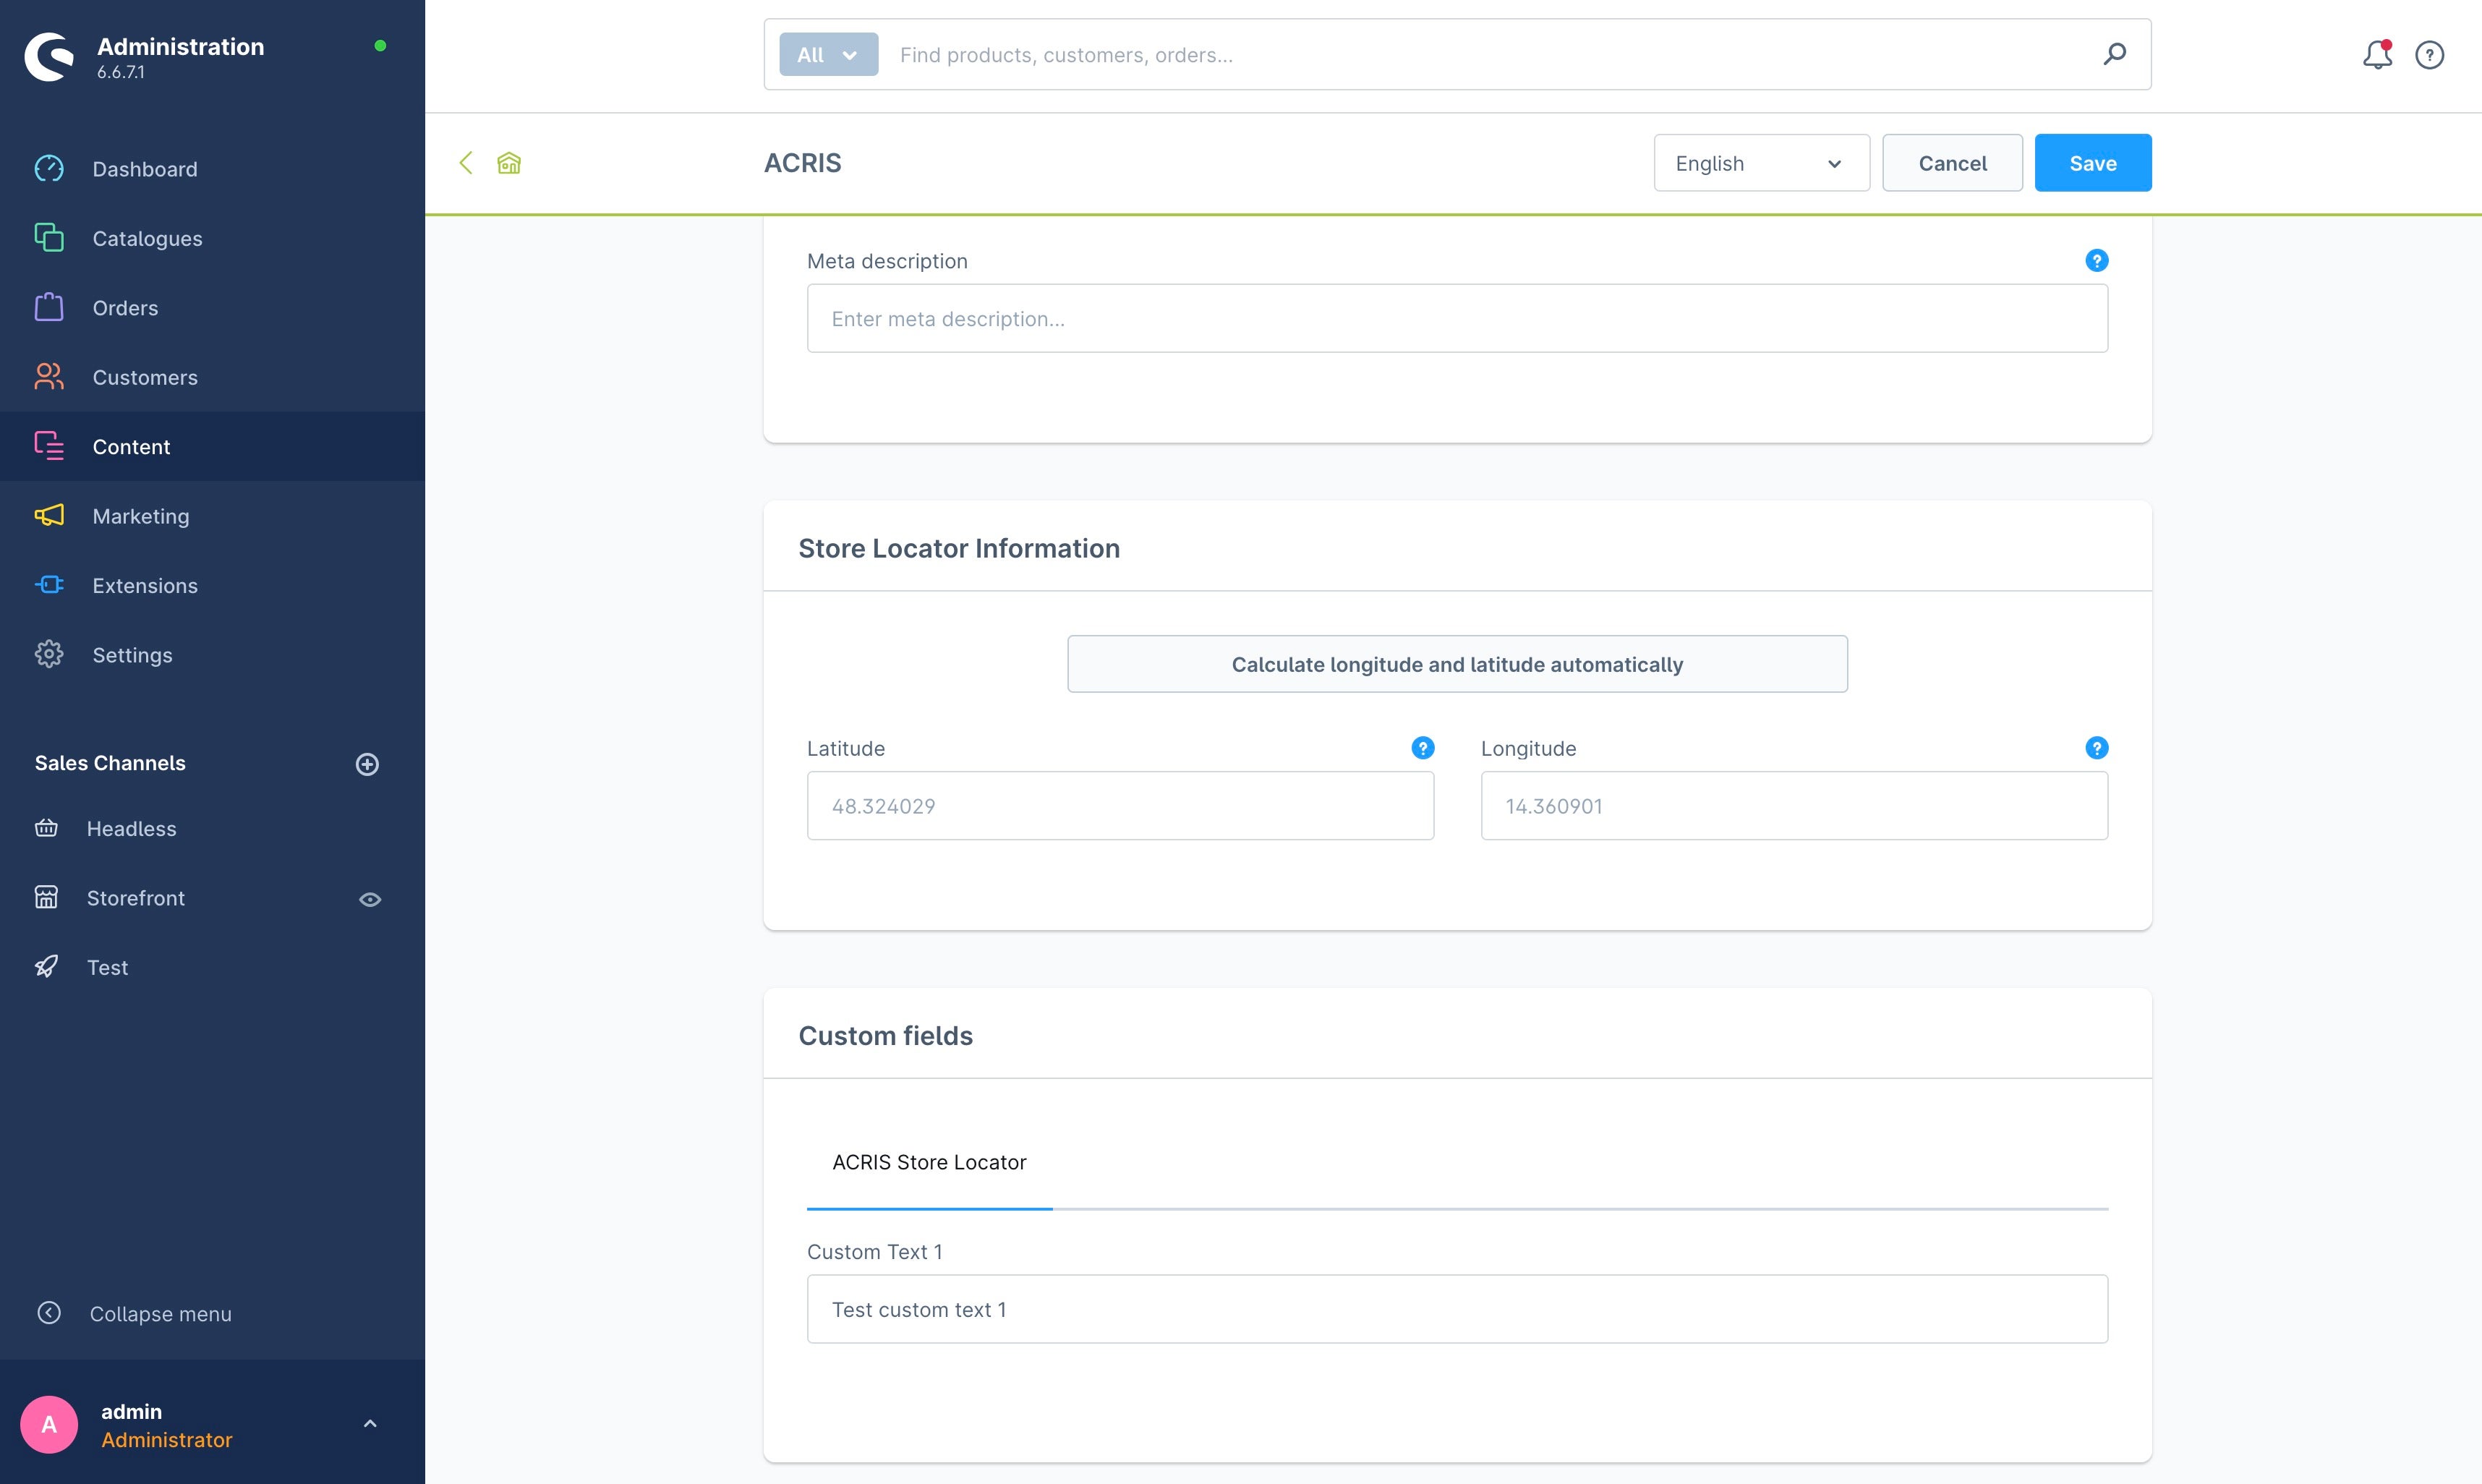Click the Settings gear icon
Screen dimensions: 2482x1484
pos(49,654)
